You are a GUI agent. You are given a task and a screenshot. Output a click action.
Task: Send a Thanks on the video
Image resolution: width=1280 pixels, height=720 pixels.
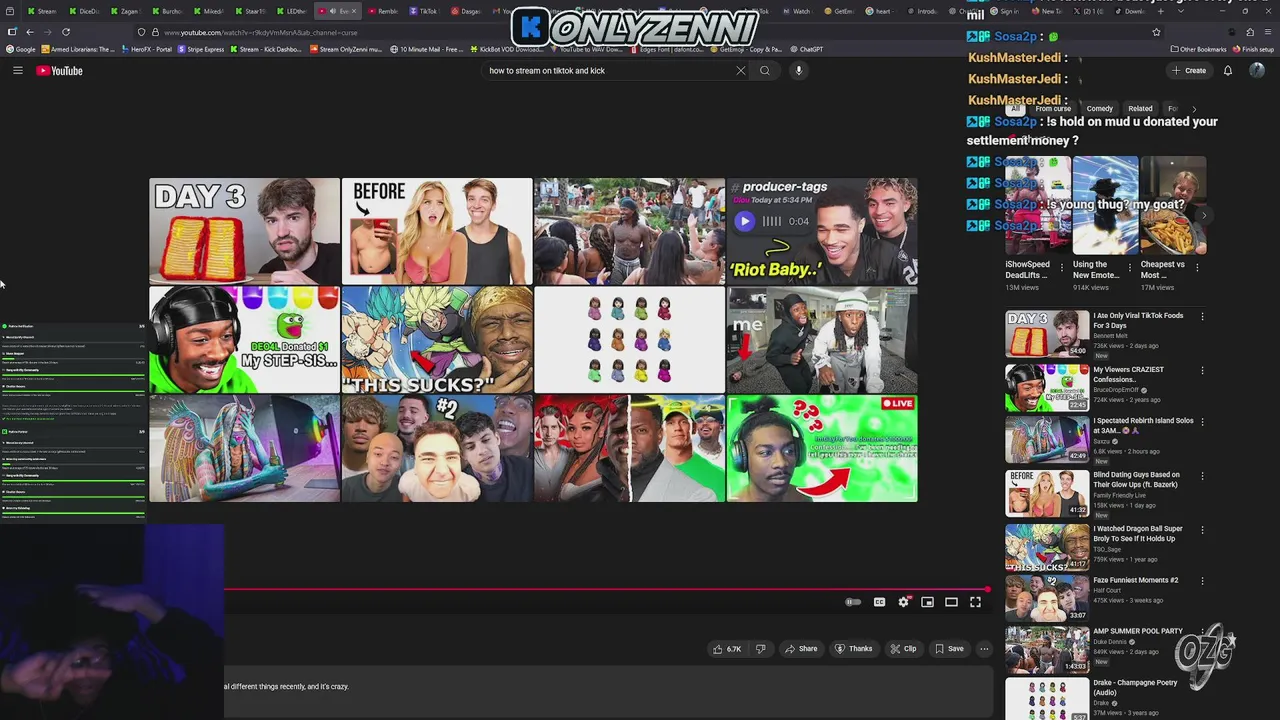click(853, 649)
